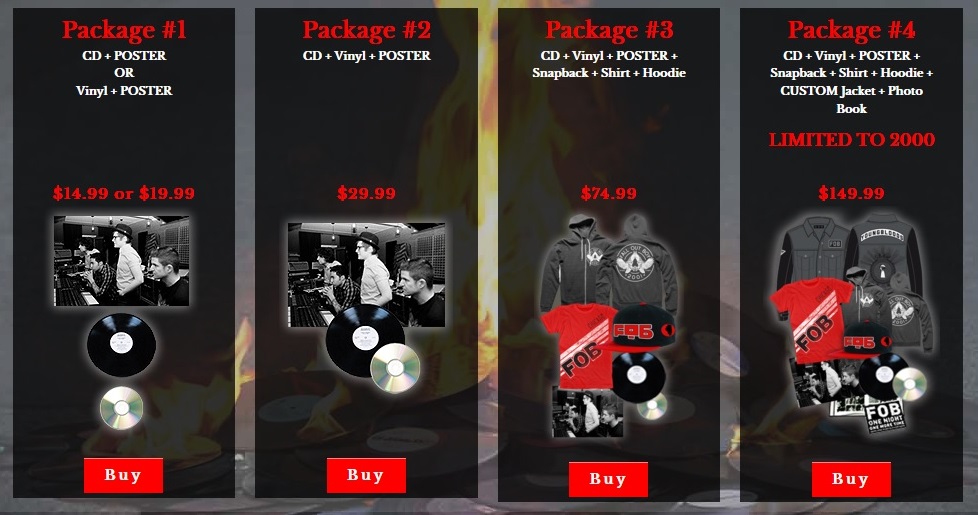The width and height of the screenshot is (978, 515).
Task: Click the Package #3 red title
Action: tap(609, 30)
